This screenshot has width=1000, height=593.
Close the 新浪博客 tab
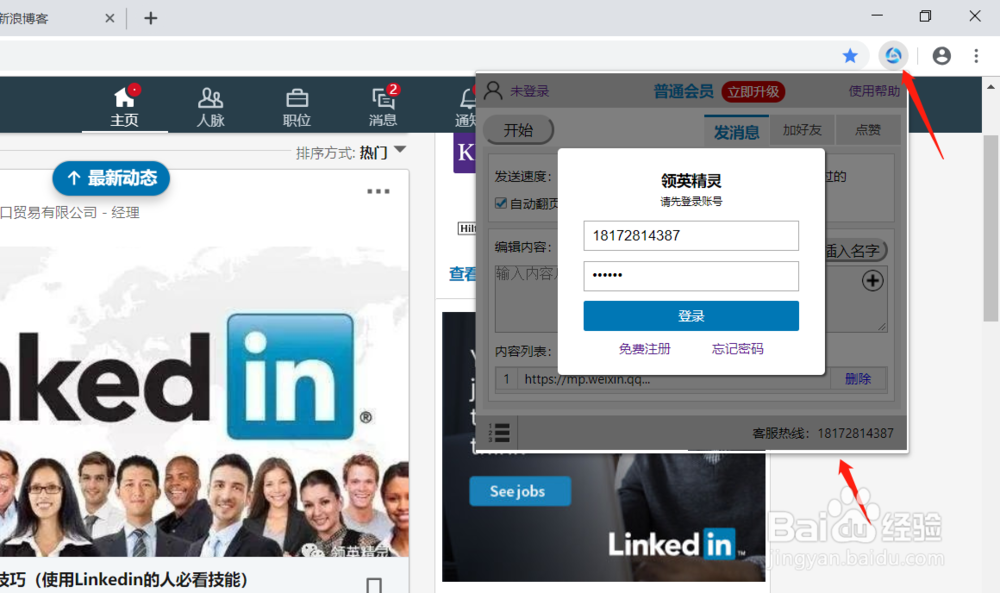point(110,18)
